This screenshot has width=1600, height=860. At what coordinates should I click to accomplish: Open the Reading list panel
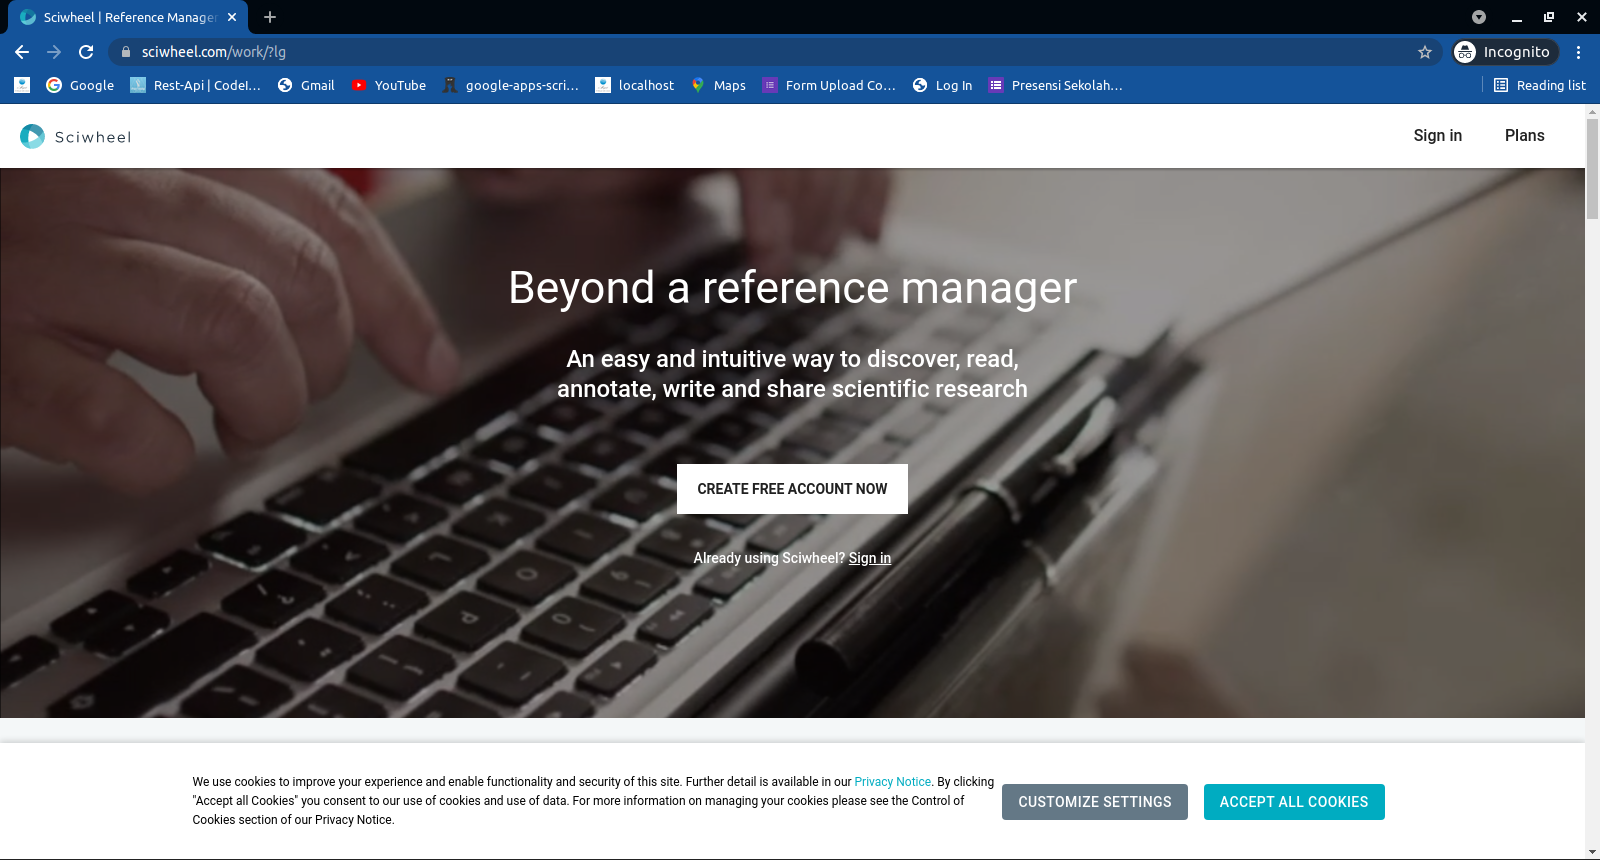pyautogui.click(x=1540, y=85)
